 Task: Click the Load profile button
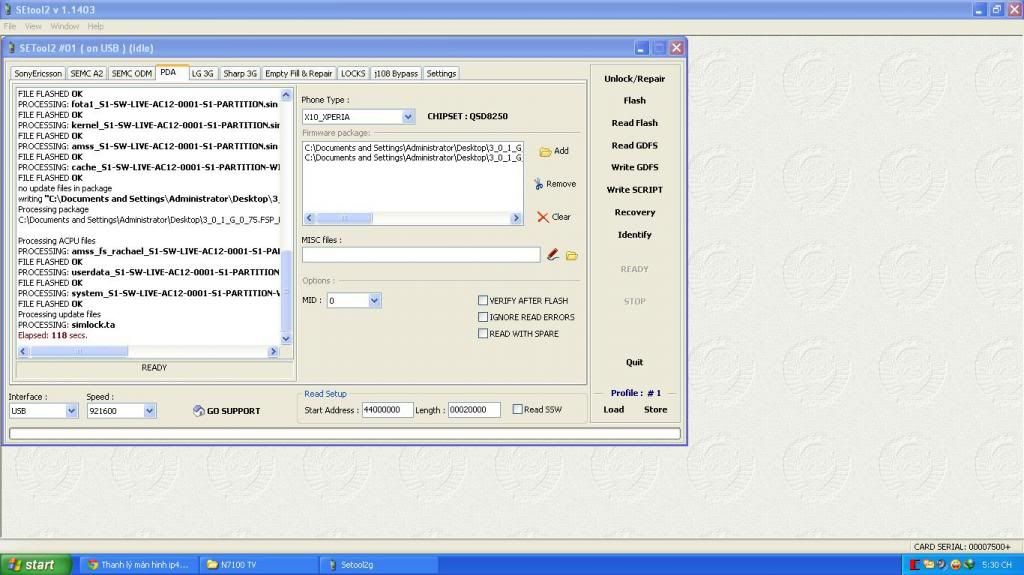click(x=613, y=410)
